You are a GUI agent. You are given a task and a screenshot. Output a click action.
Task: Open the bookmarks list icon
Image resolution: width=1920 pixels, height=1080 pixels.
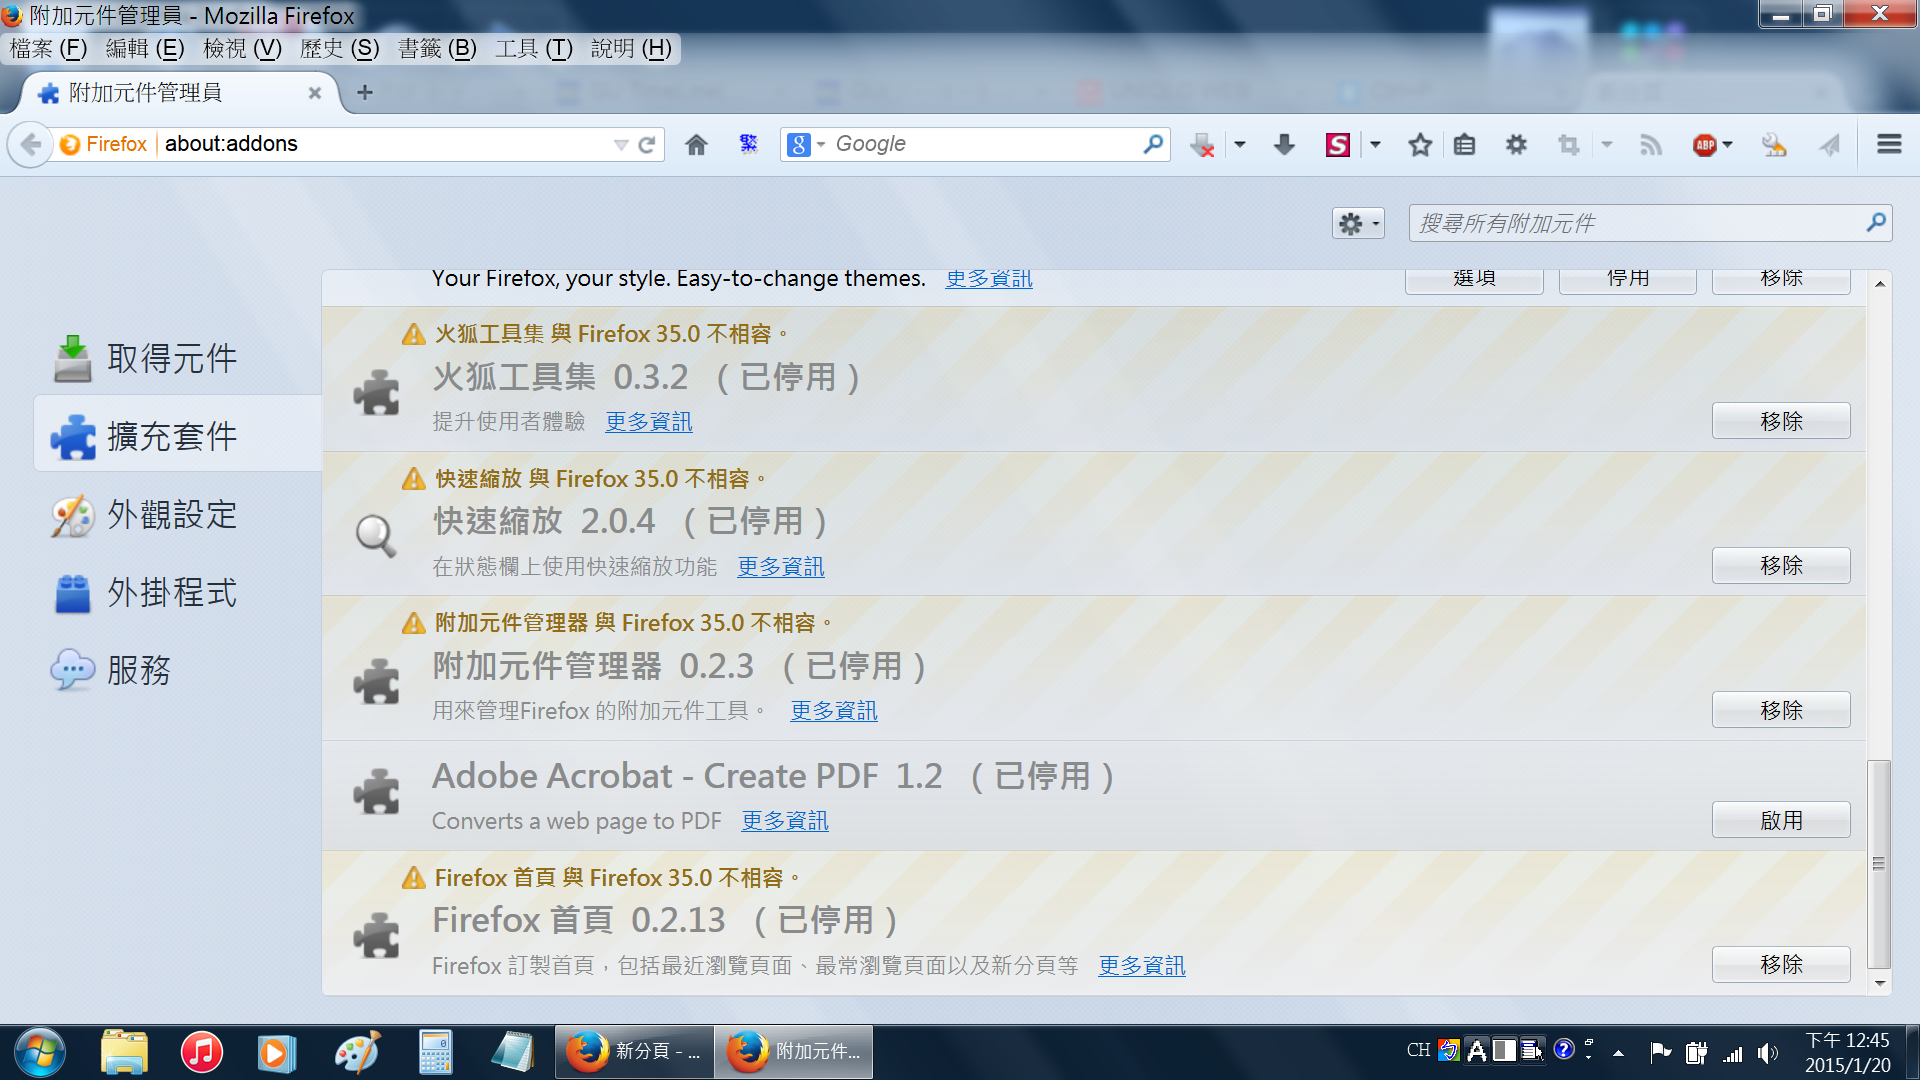tap(1464, 145)
